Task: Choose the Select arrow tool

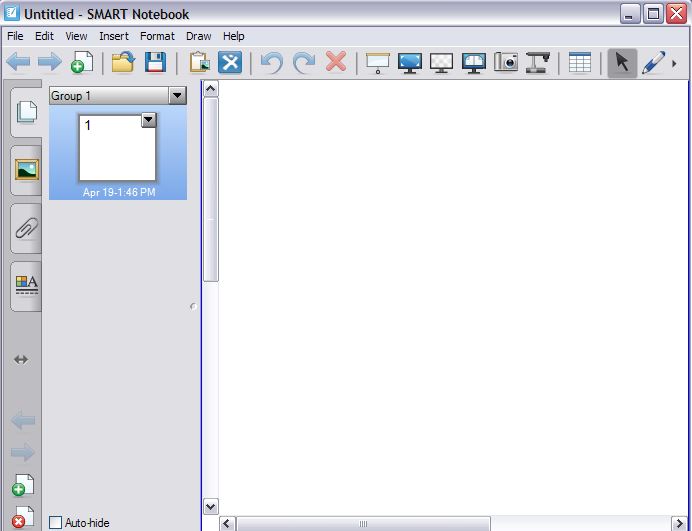Action: [622, 62]
